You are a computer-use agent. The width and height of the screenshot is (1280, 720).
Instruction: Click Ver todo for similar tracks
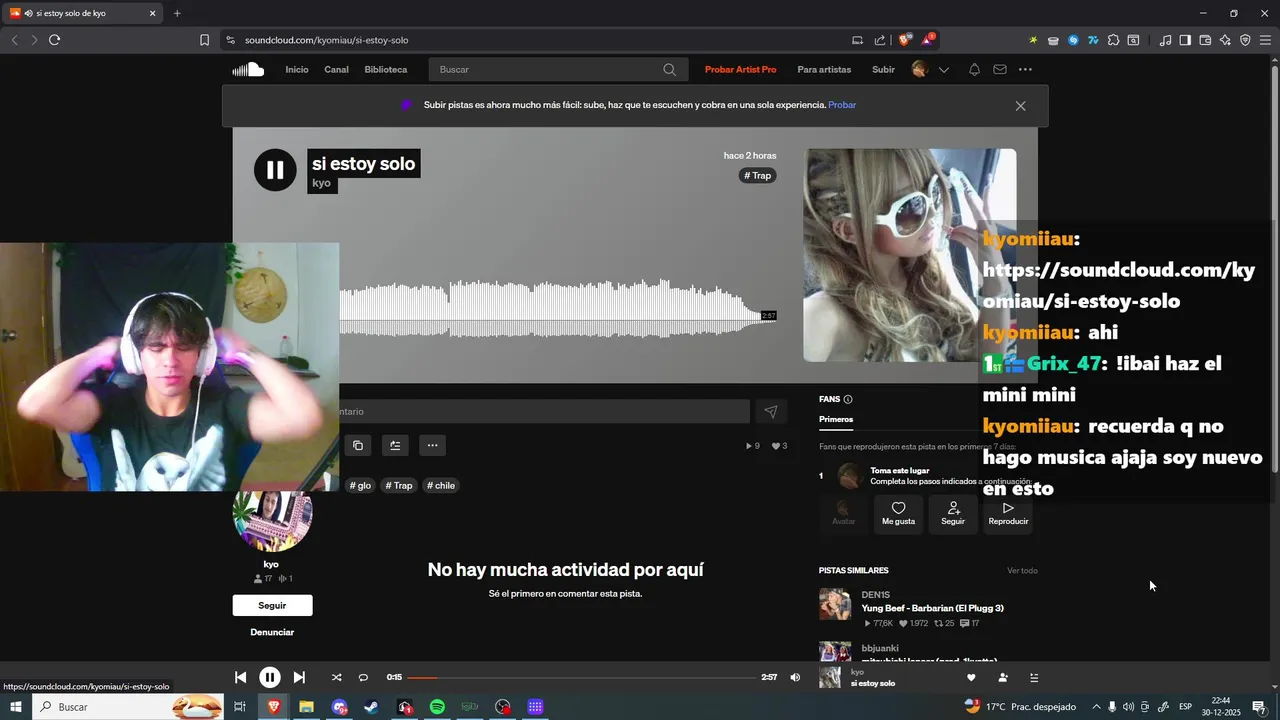tap(1022, 571)
